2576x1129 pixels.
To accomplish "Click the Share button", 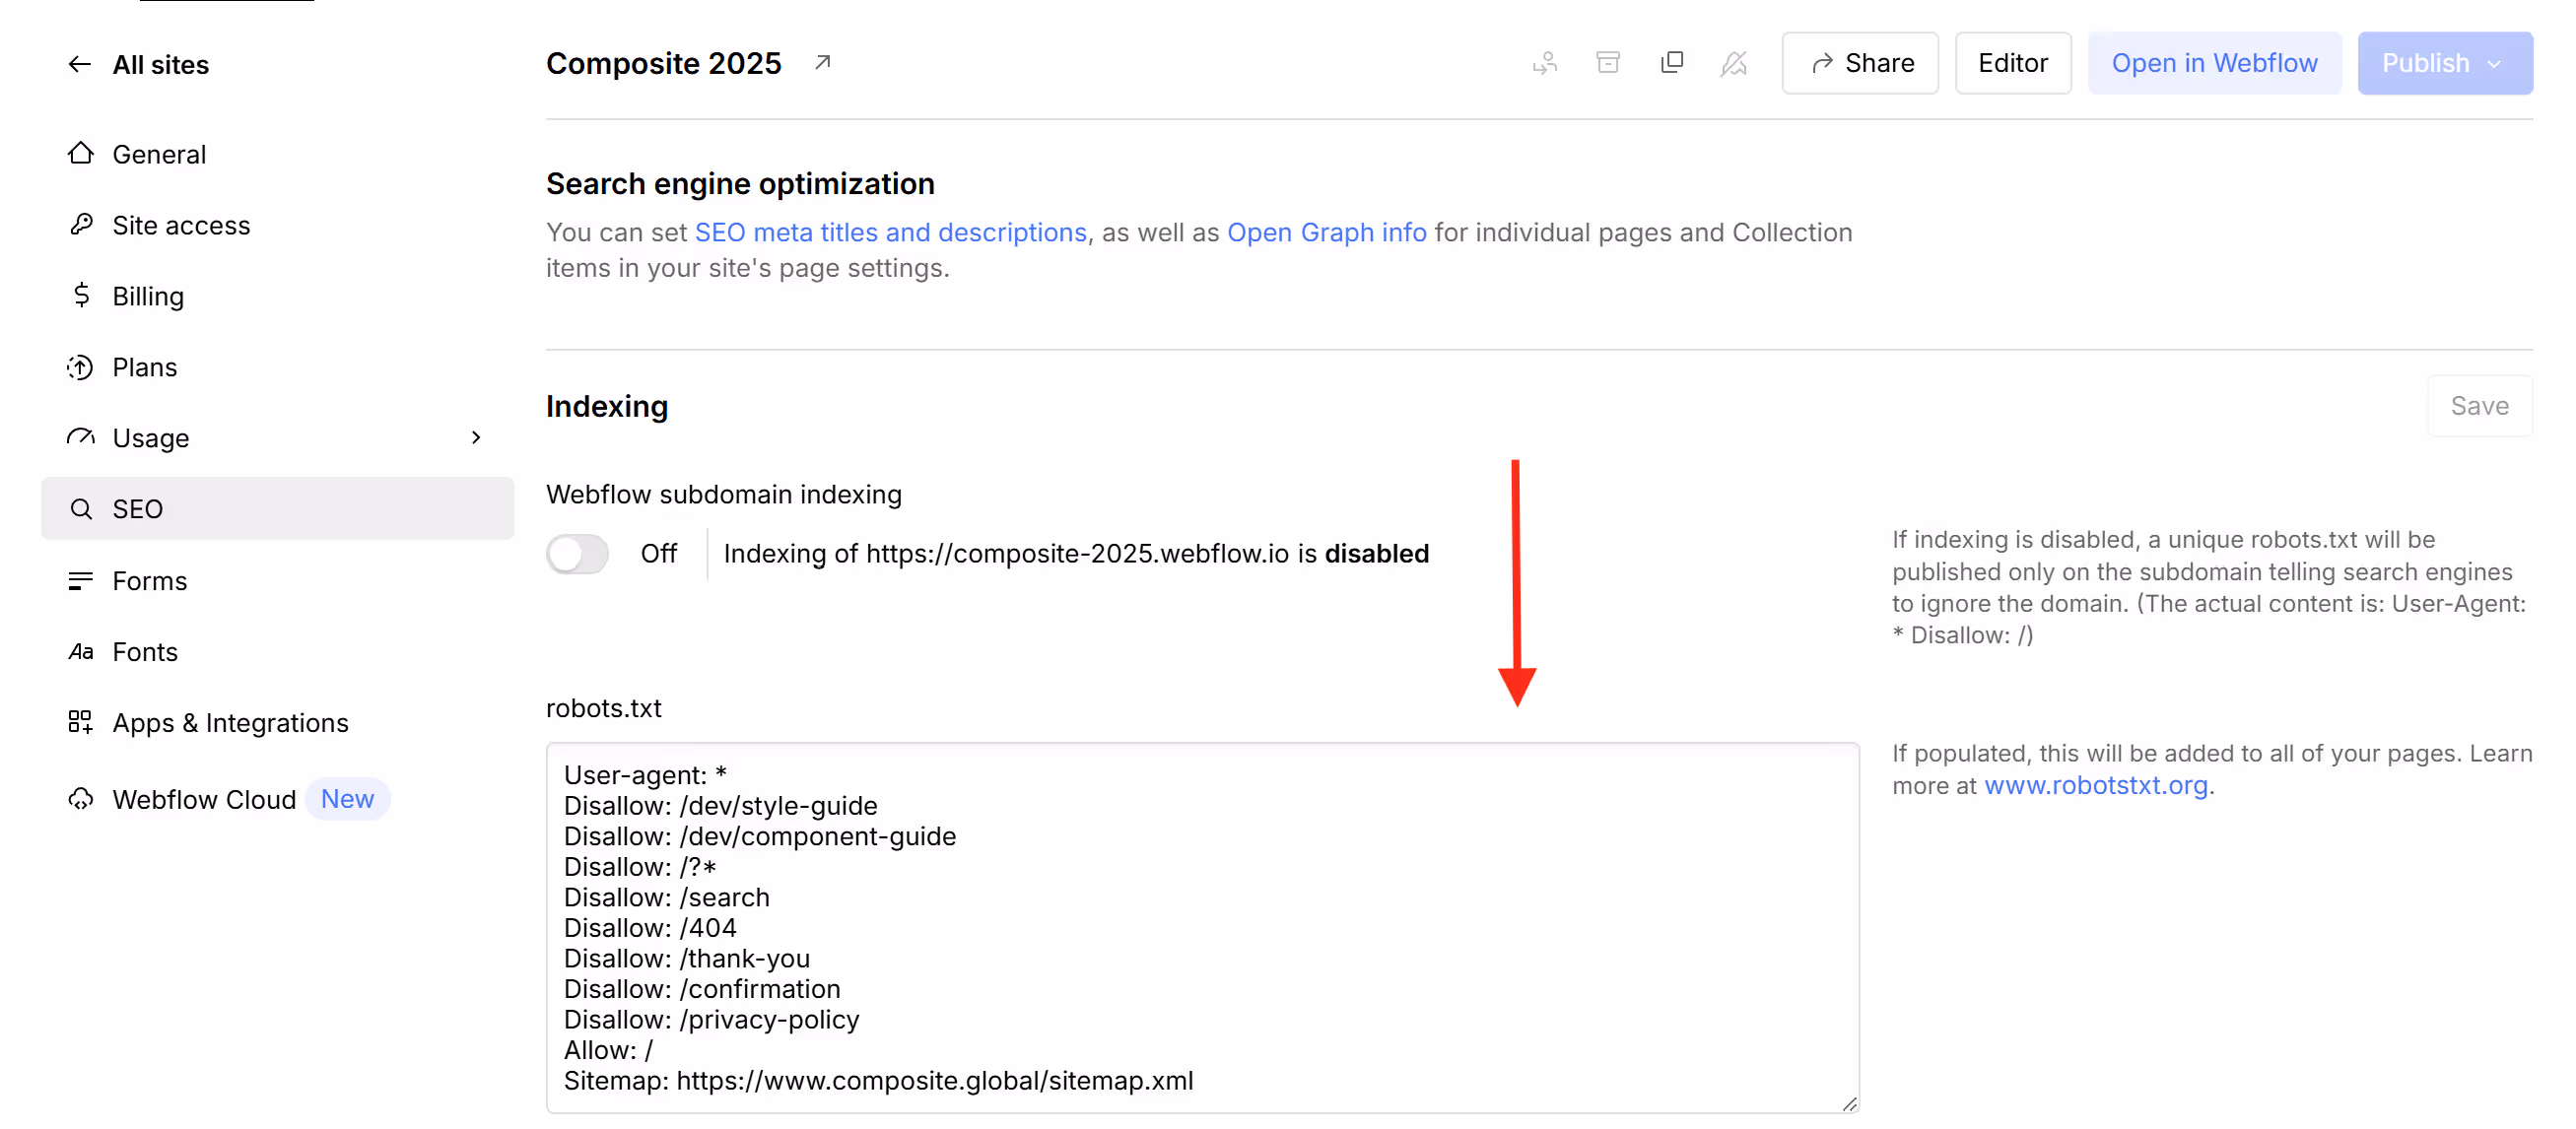I will 1860,63.
